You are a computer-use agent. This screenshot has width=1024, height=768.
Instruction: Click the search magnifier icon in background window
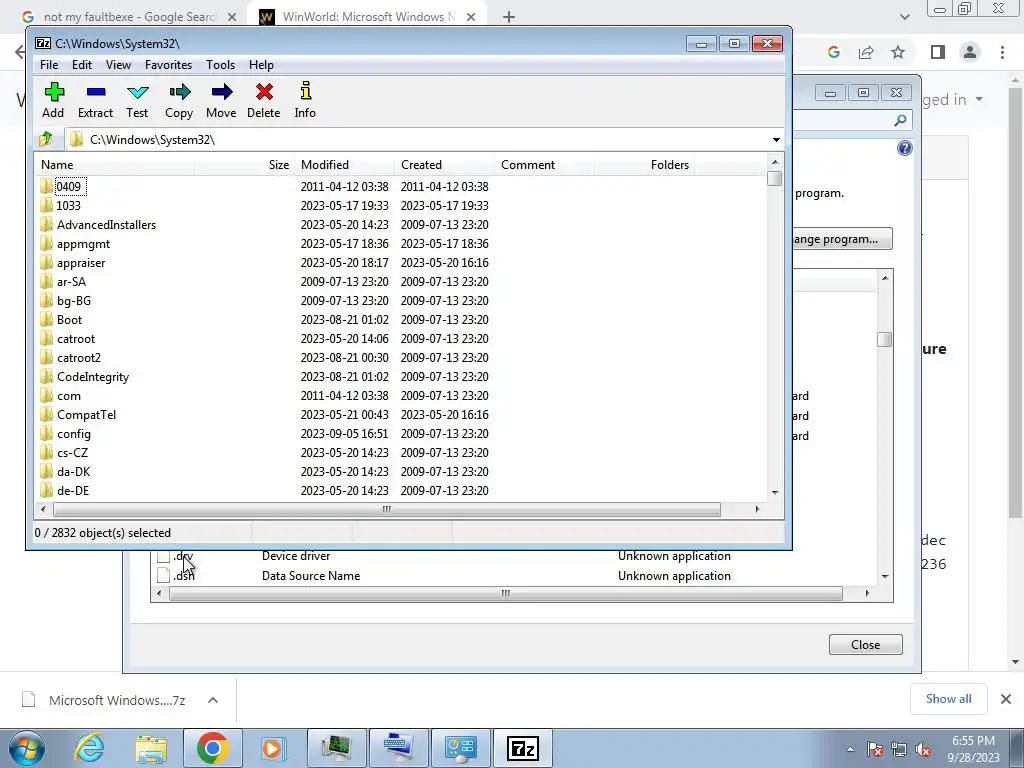coord(900,120)
